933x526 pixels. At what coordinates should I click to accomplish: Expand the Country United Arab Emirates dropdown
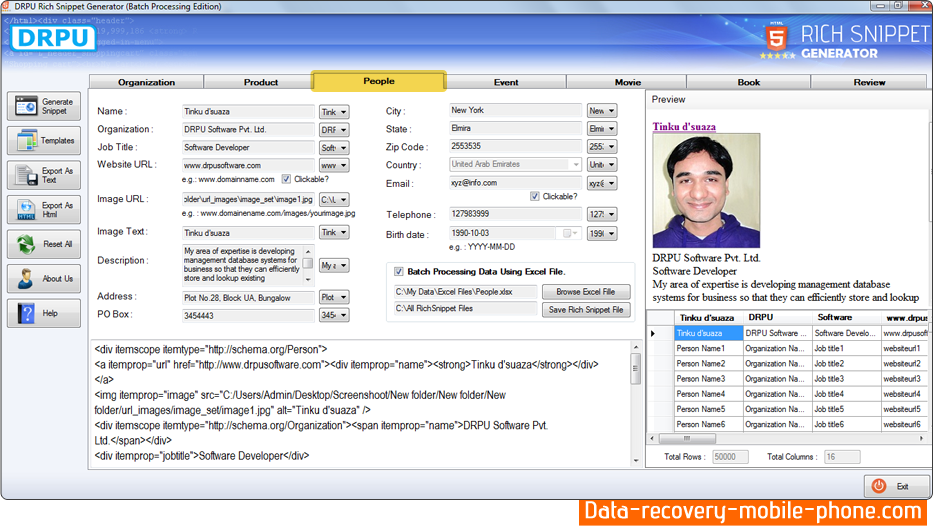pos(575,165)
